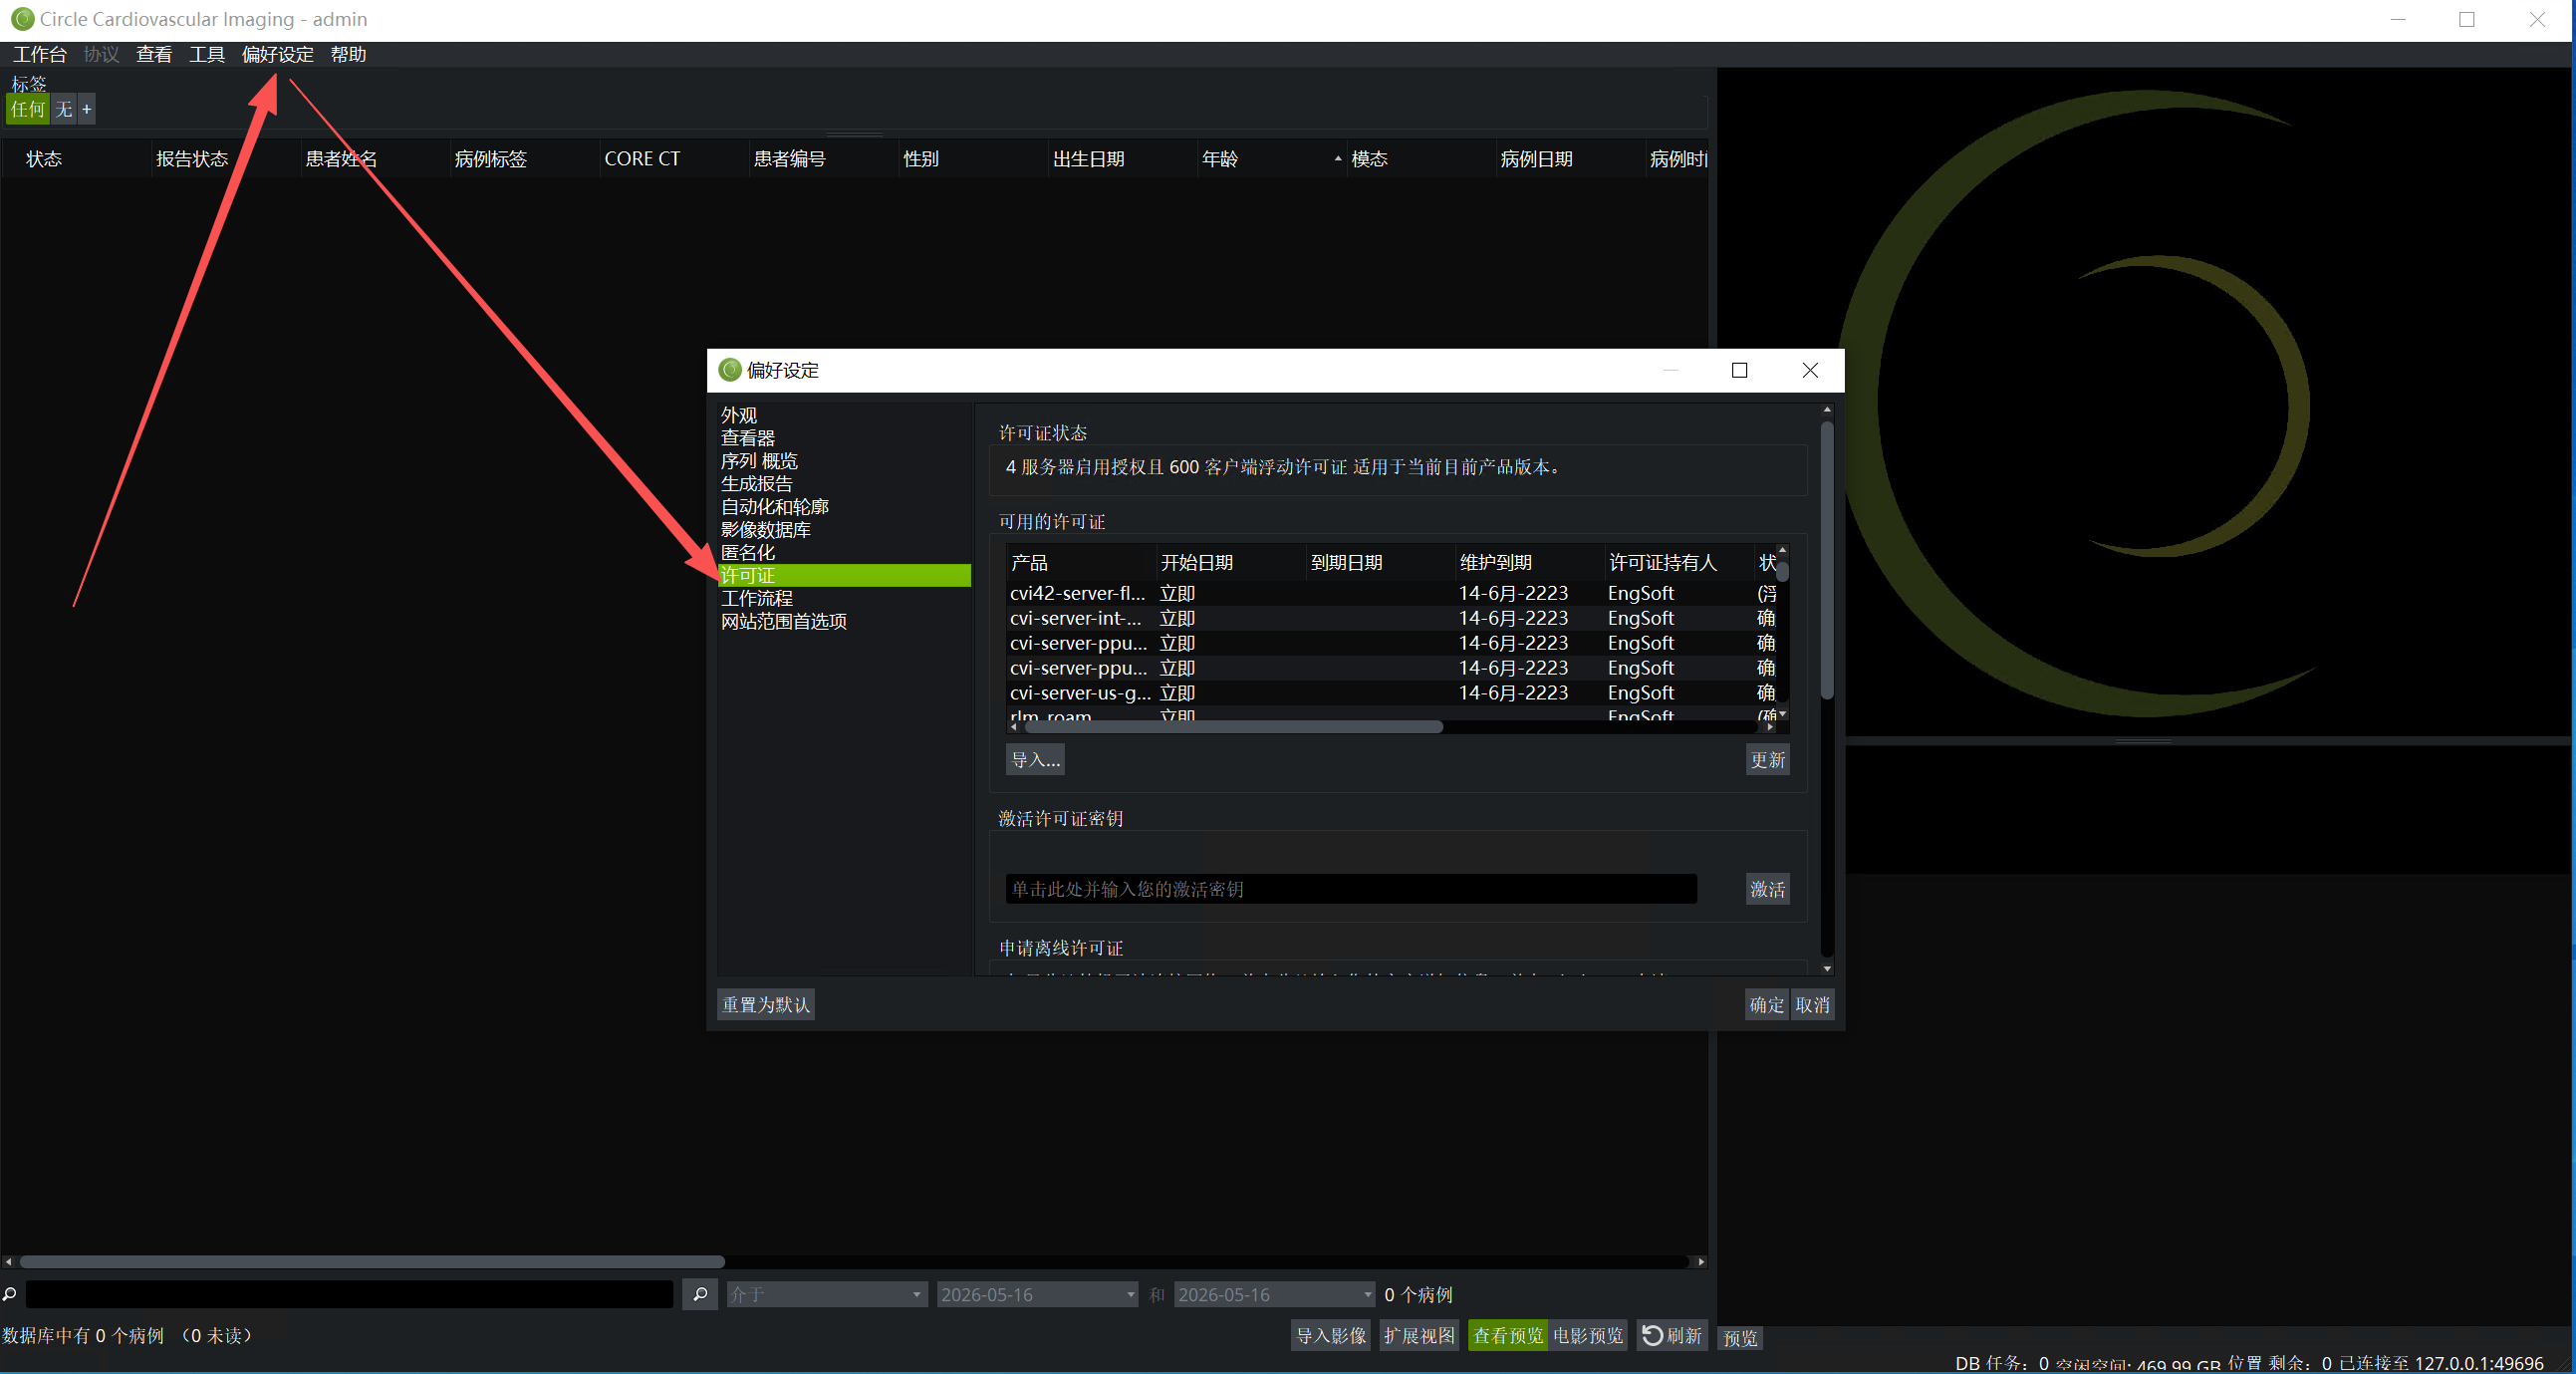Click 重置为默认 button

766,1005
